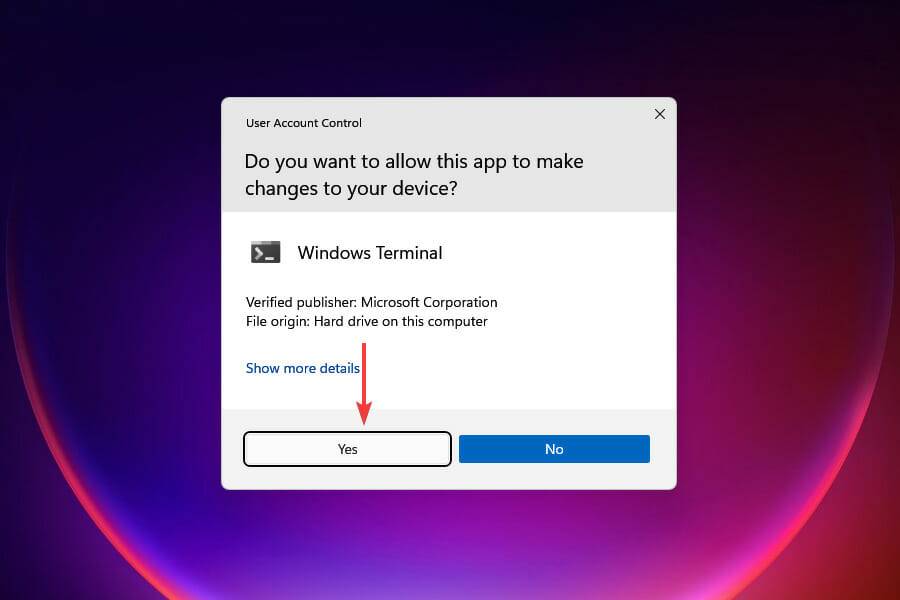Open the Show more details link
Screen dimensions: 900x600
click(x=302, y=368)
